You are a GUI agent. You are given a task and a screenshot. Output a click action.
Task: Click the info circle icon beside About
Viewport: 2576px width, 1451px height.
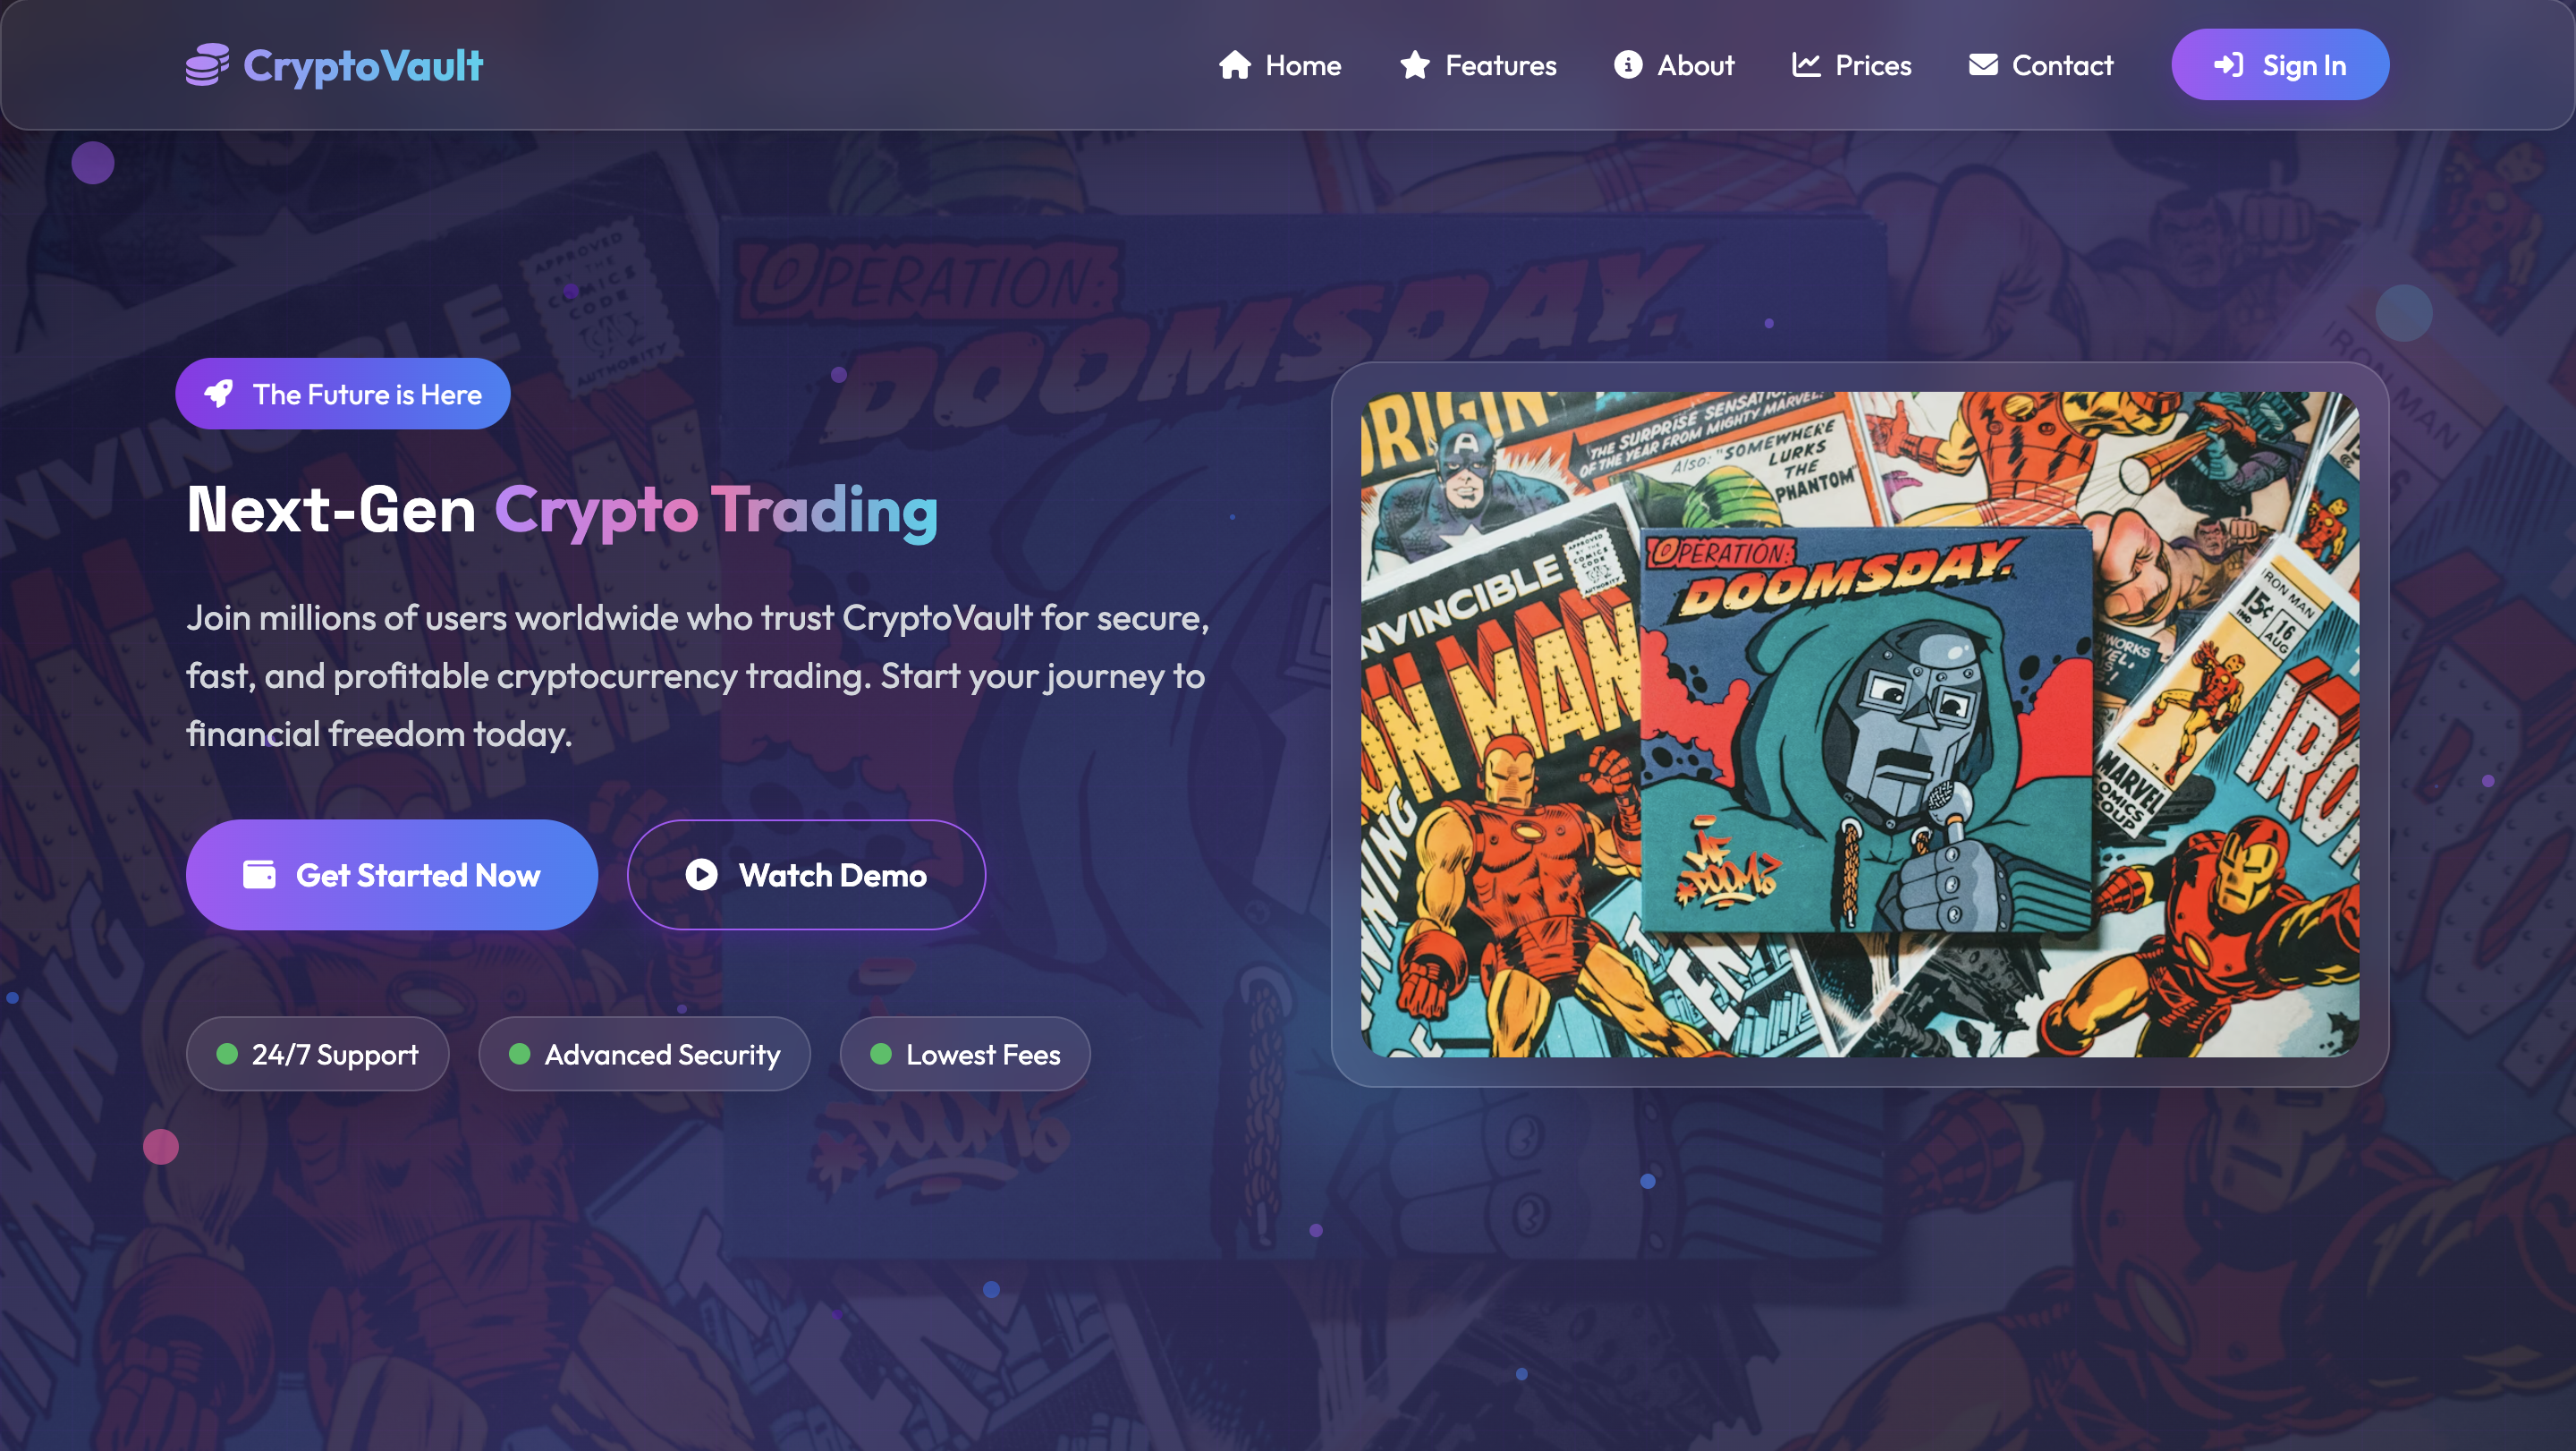click(x=1628, y=65)
